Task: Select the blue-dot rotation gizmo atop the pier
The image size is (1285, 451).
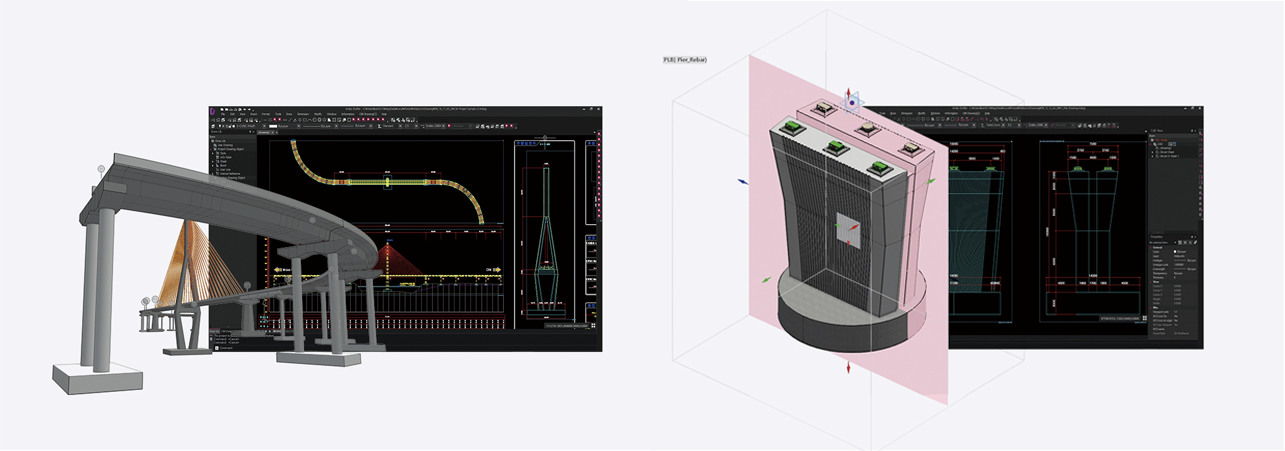Action: click(x=852, y=102)
